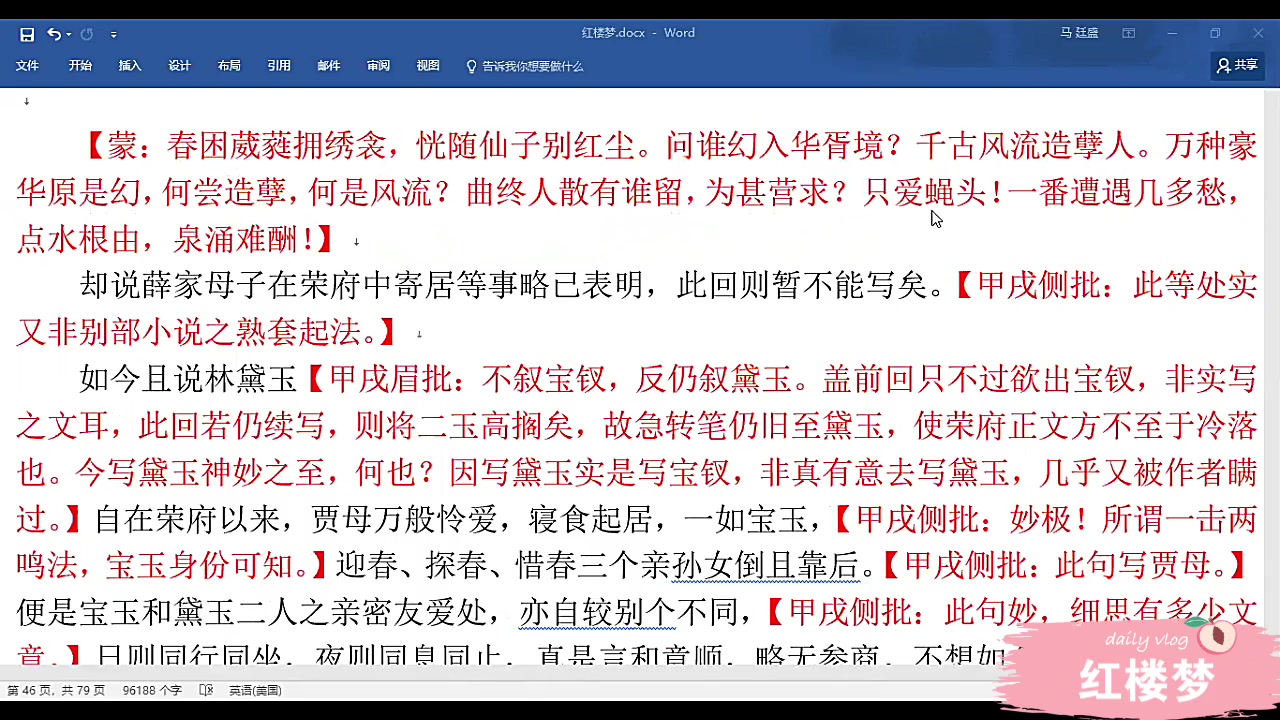
Task: Click the underlined phrase 孙女倒且靠后
Action: click(766, 566)
